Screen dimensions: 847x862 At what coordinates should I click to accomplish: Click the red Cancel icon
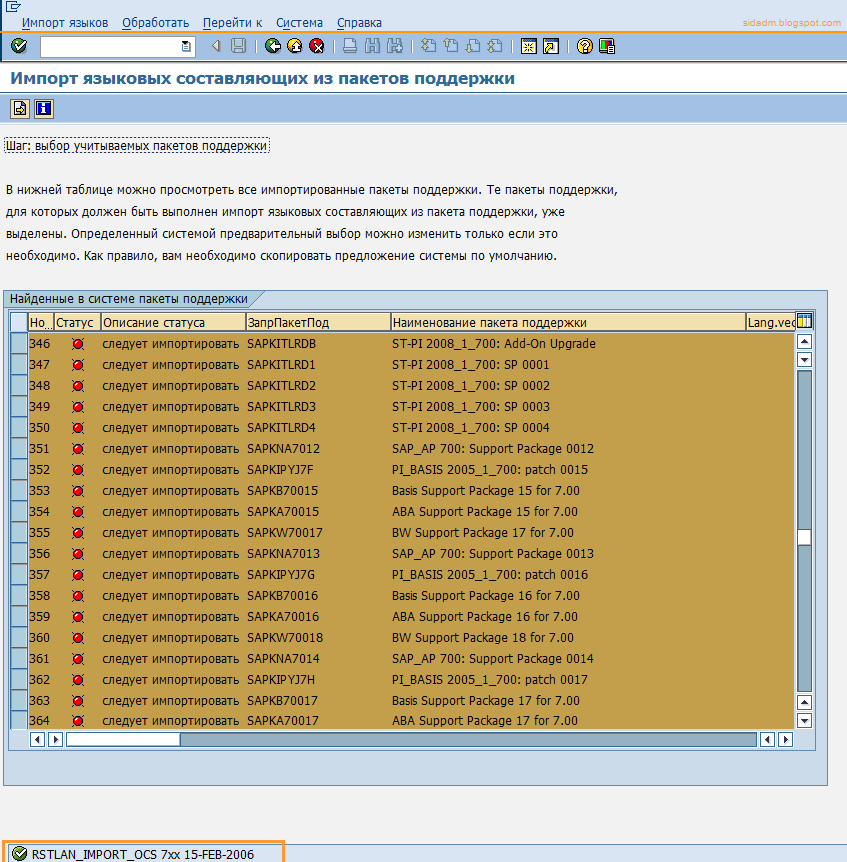click(317, 46)
